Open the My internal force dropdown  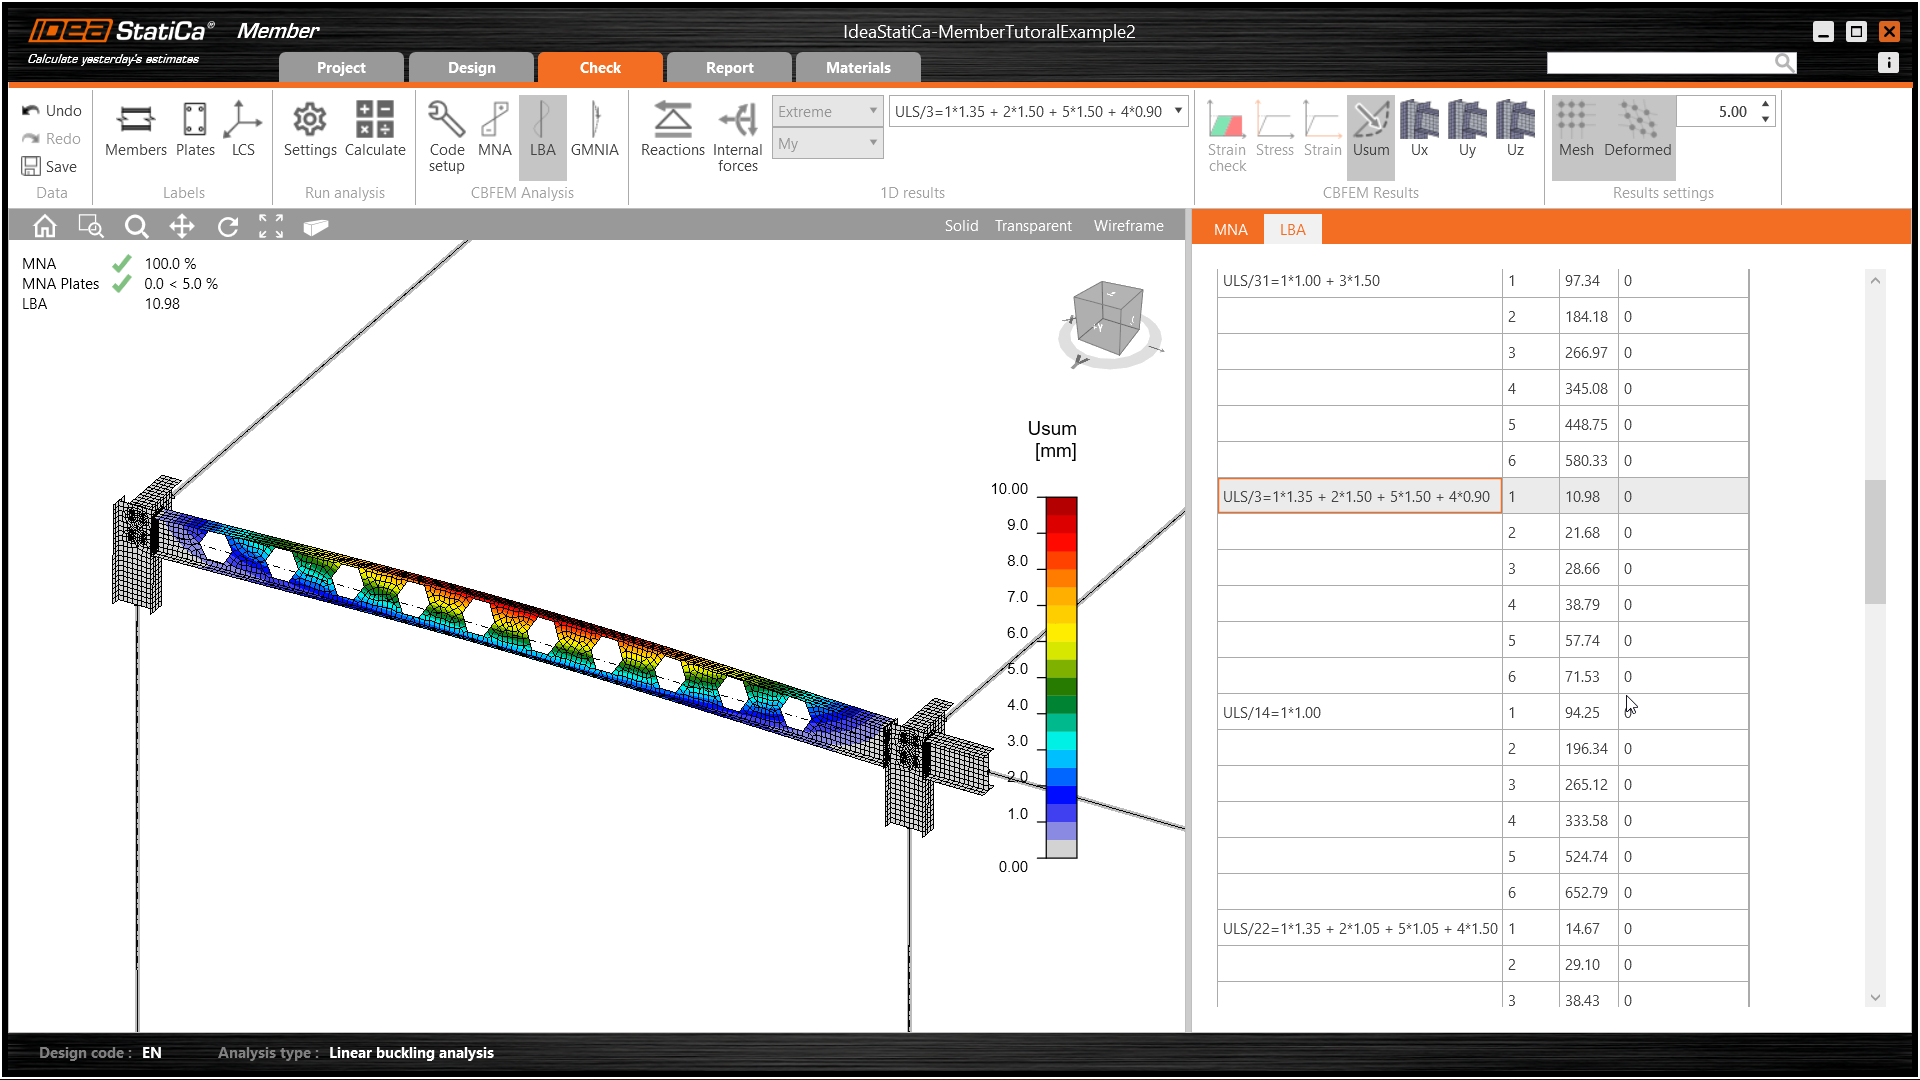tap(827, 144)
